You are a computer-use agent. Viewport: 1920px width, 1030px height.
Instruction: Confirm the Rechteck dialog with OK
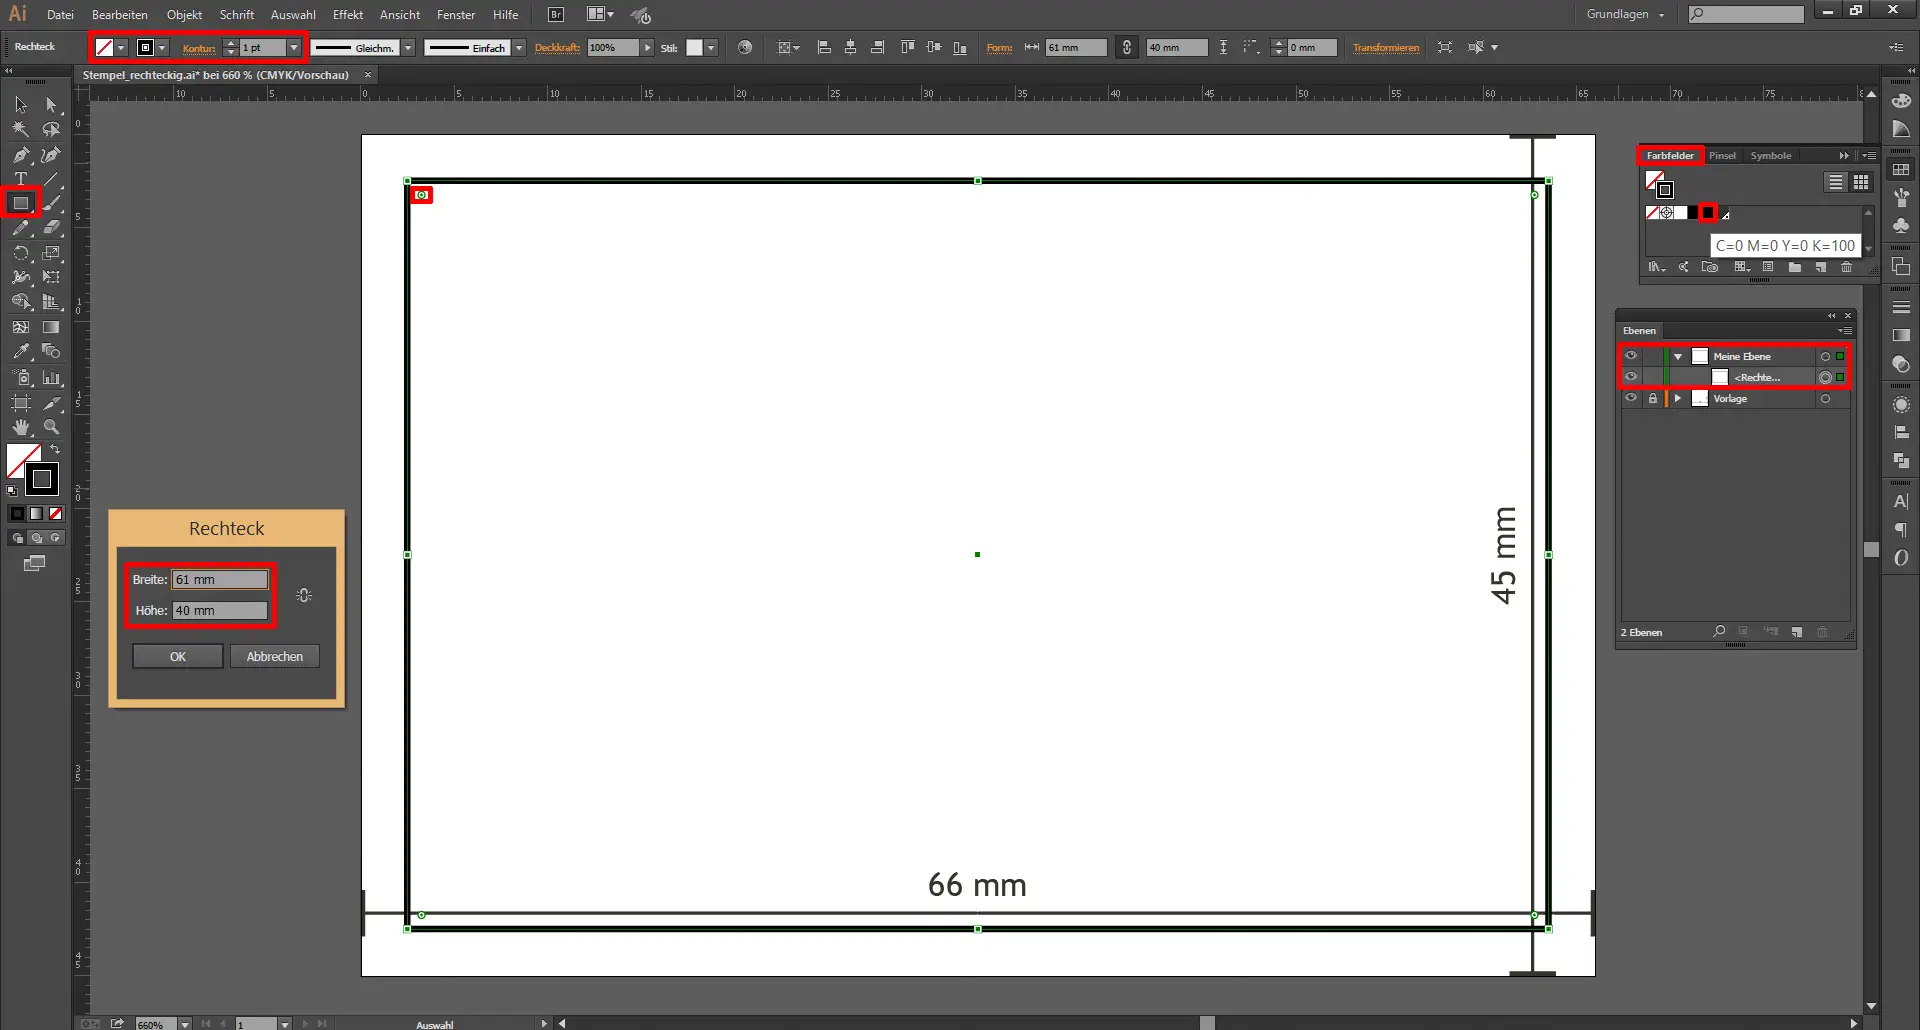(178, 657)
